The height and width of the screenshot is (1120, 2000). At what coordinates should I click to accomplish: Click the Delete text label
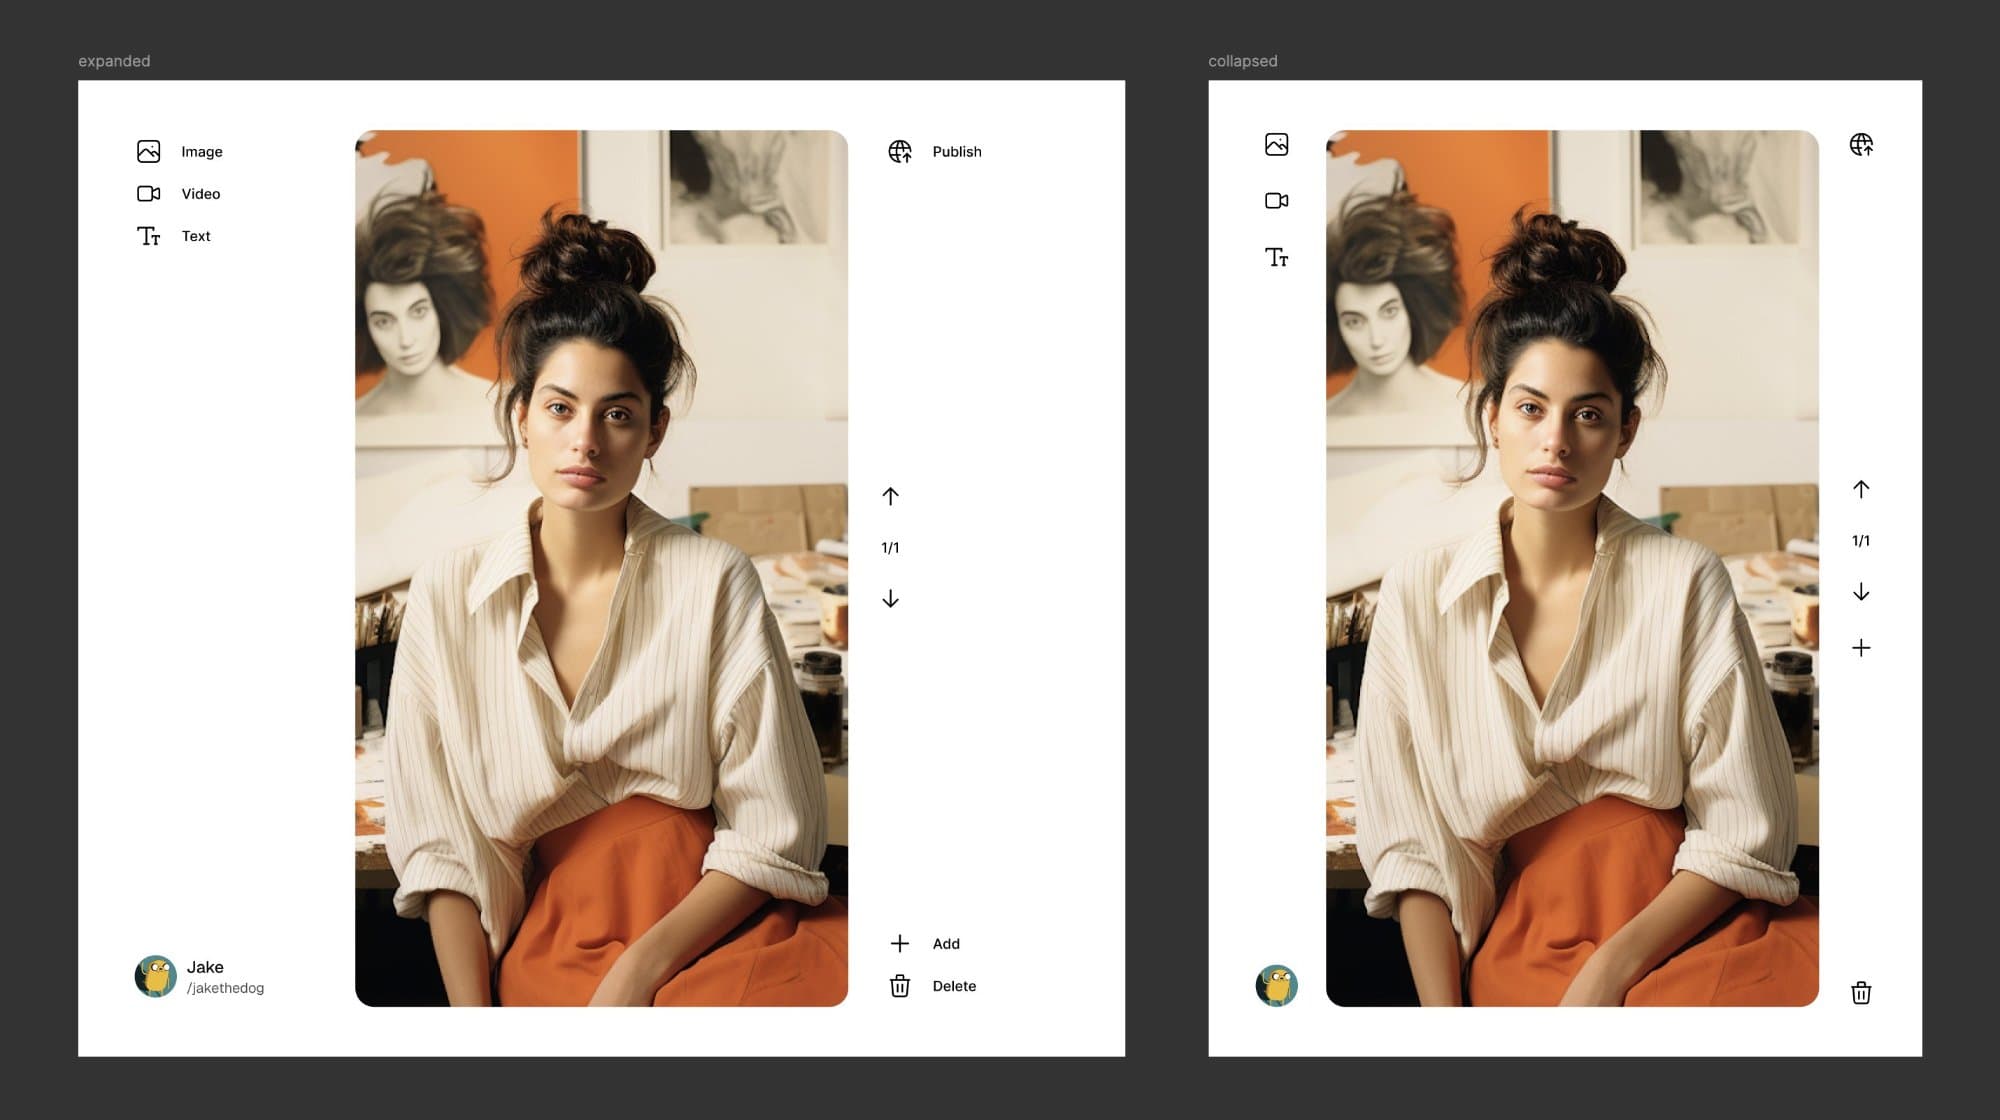[x=954, y=986]
